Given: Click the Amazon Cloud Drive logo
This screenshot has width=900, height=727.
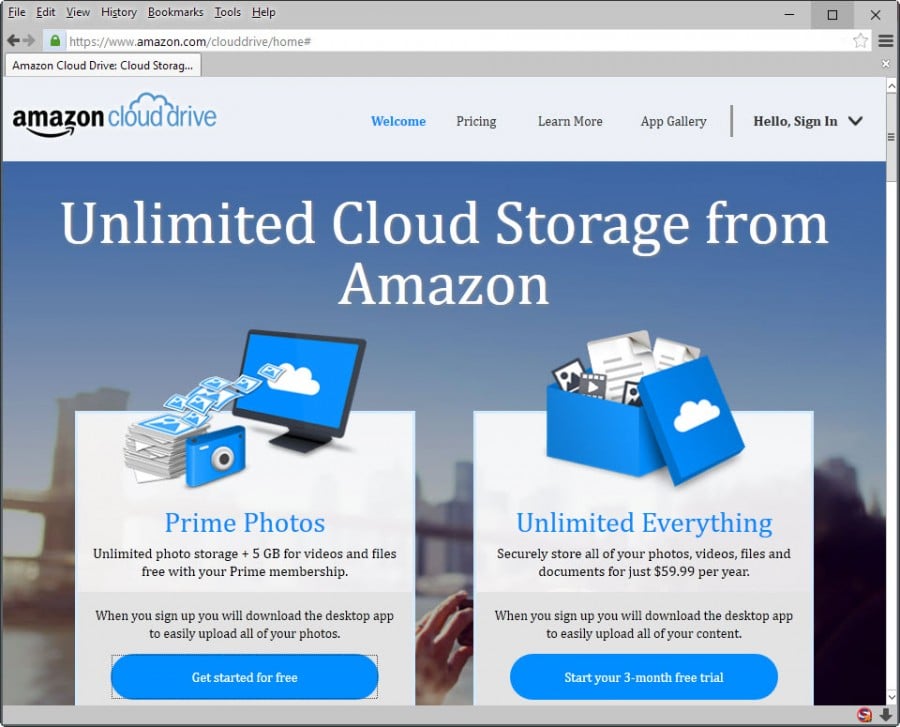Looking at the screenshot, I should coord(113,116).
